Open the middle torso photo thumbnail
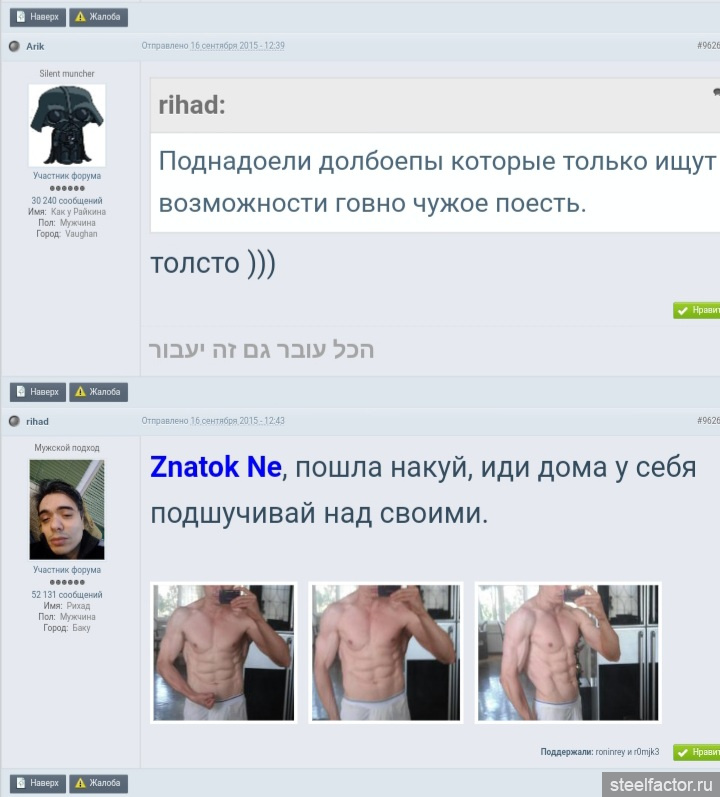This screenshot has height=797, width=720. pos(386,653)
